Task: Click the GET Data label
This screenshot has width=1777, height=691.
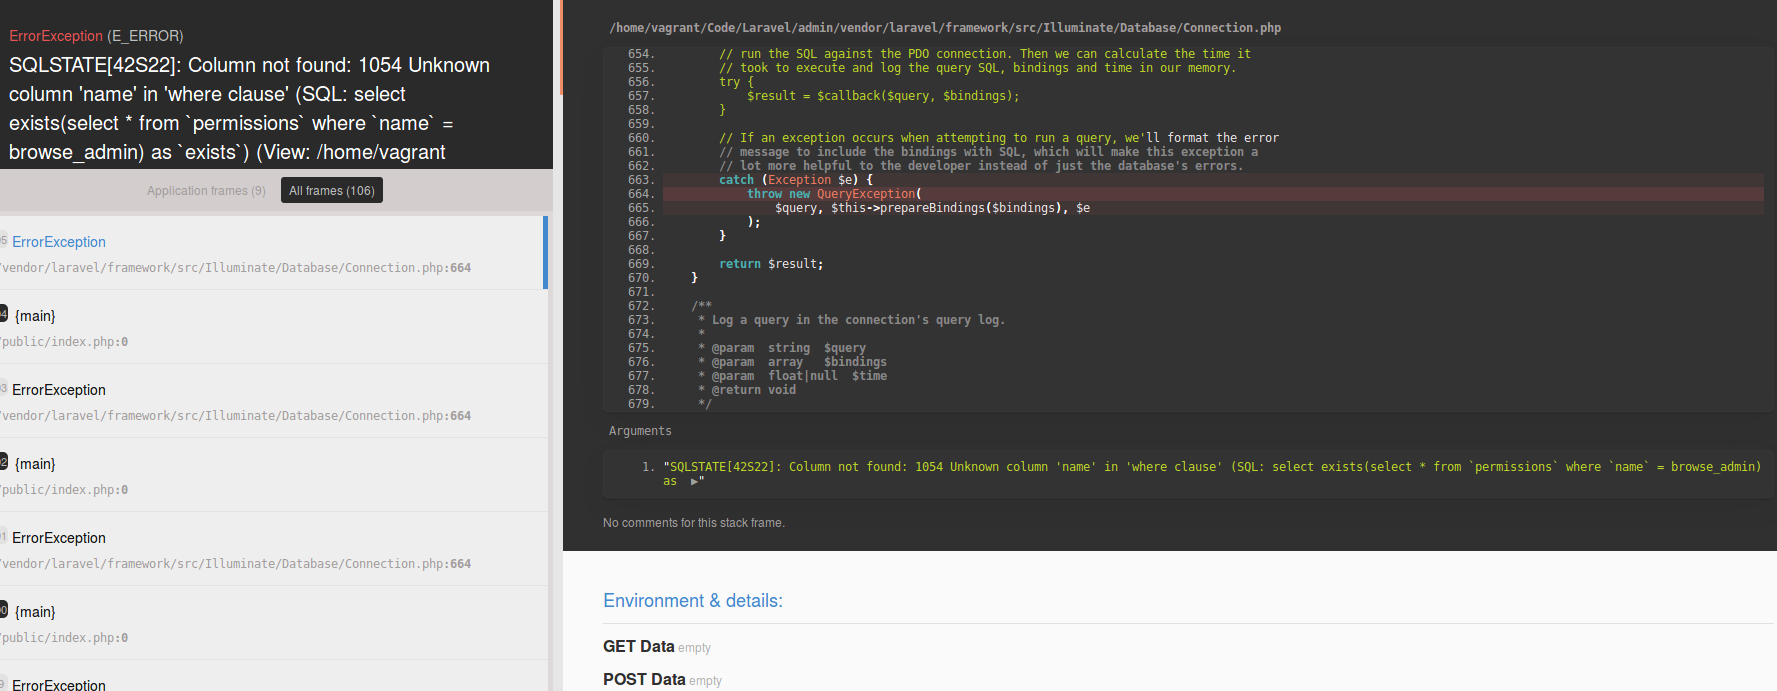Action: [x=639, y=647]
